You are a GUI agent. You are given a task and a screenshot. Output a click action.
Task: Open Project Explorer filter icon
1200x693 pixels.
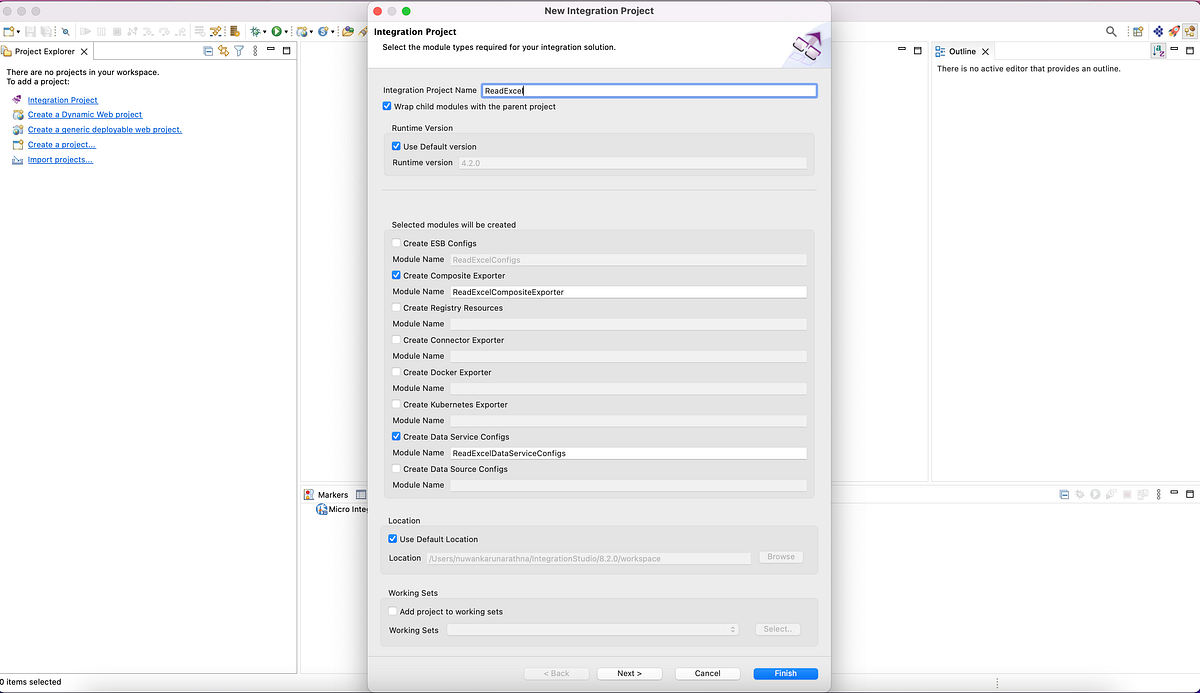coord(239,51)
